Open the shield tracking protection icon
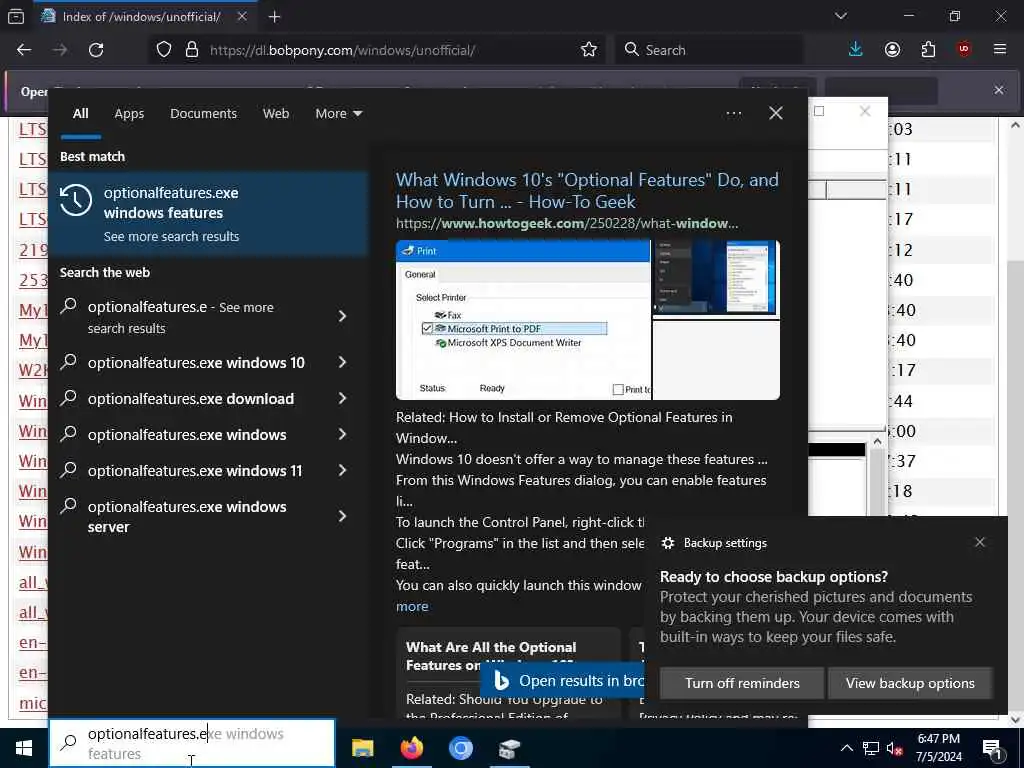Viewport: 1024px width, 768px height. tap(164, 50)
